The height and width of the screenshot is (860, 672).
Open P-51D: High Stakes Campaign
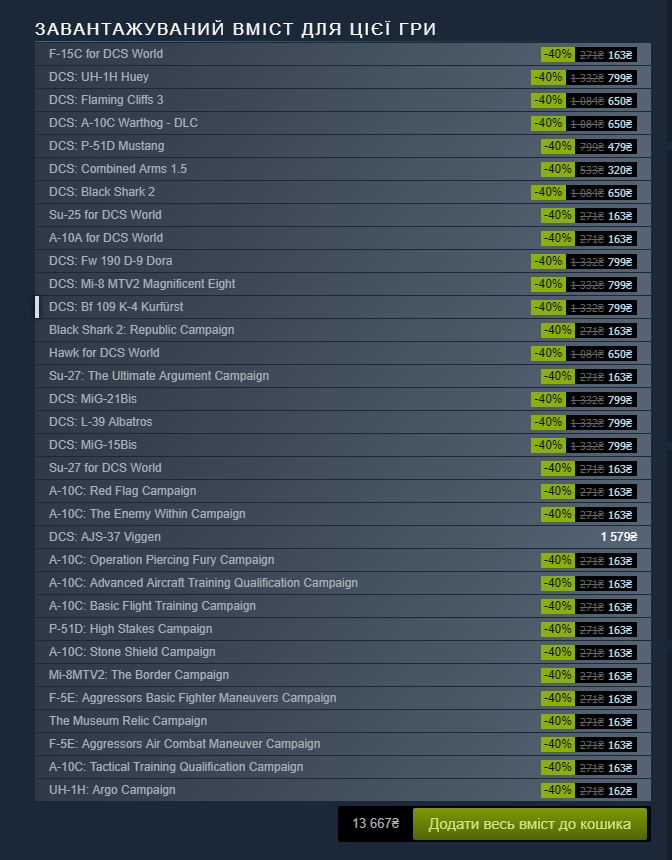point(343,630)
